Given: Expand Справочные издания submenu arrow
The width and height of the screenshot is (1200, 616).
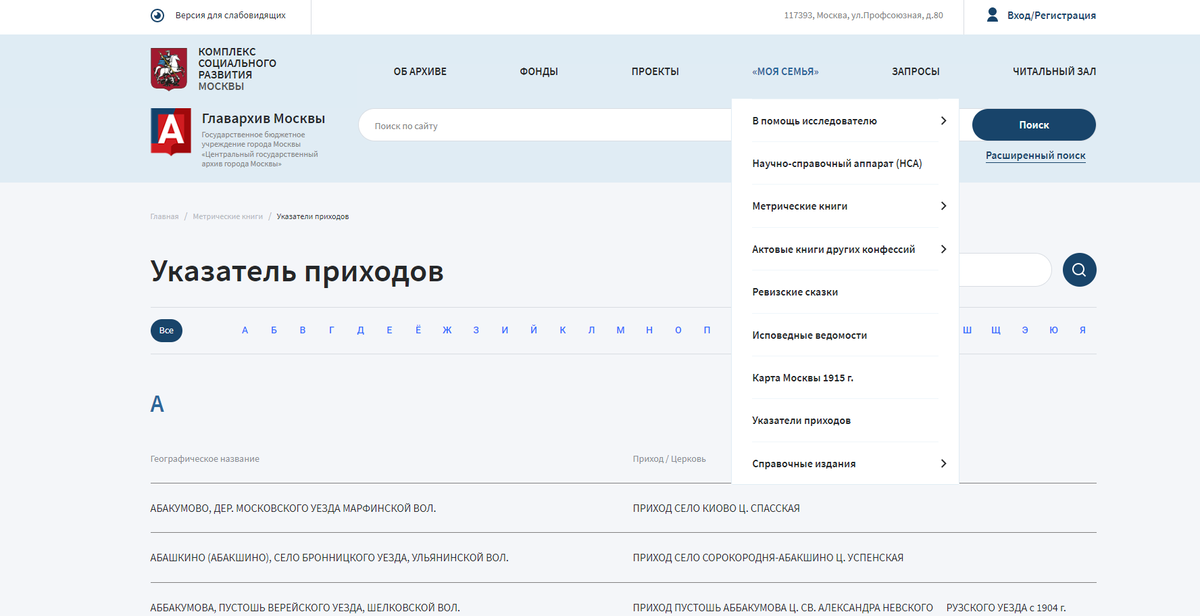Looking at the screenshot, I should pos(943,464).
